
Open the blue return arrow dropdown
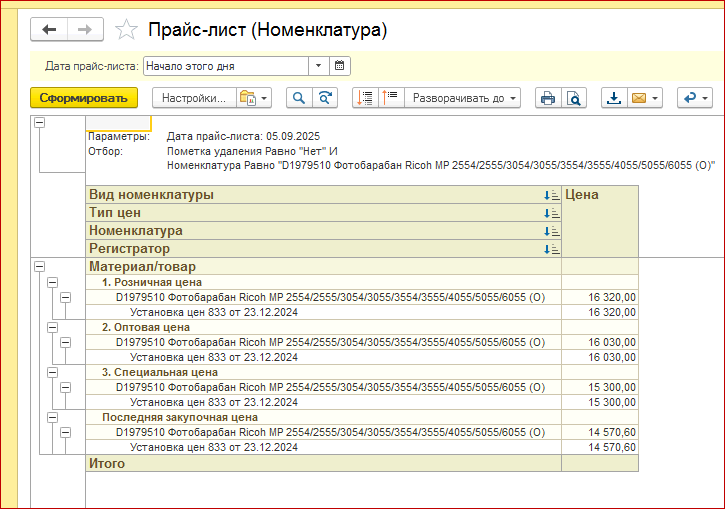click(695, 98)
